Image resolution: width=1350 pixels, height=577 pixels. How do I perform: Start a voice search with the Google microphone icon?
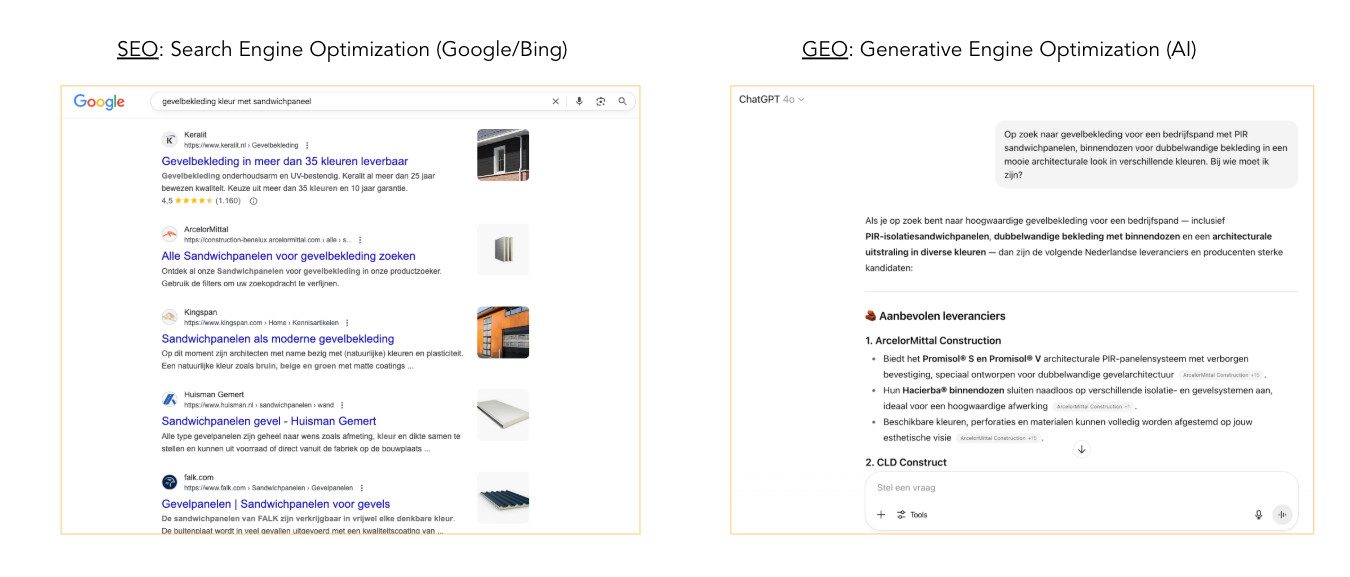(580, 101)
